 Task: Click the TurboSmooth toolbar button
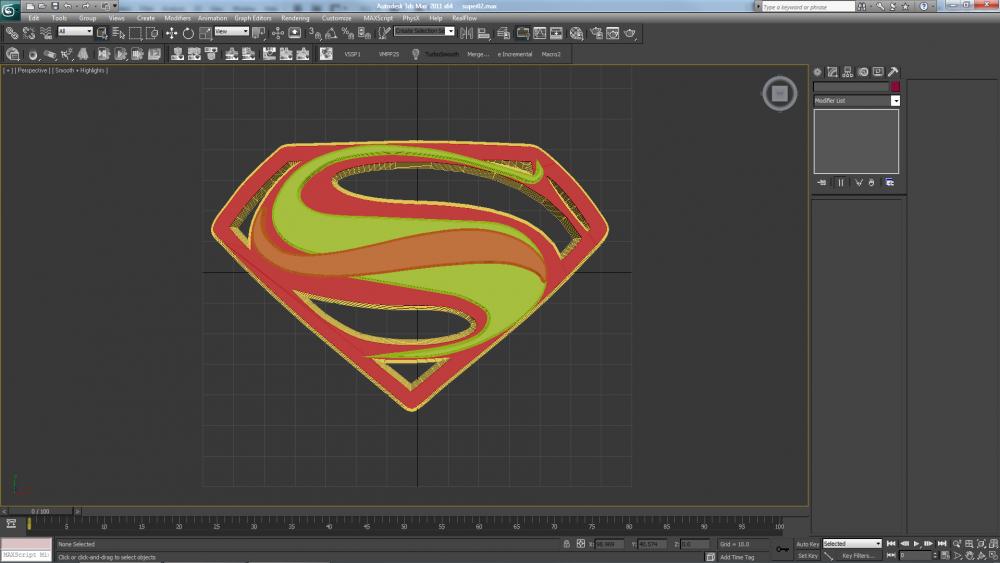[442, 54]
